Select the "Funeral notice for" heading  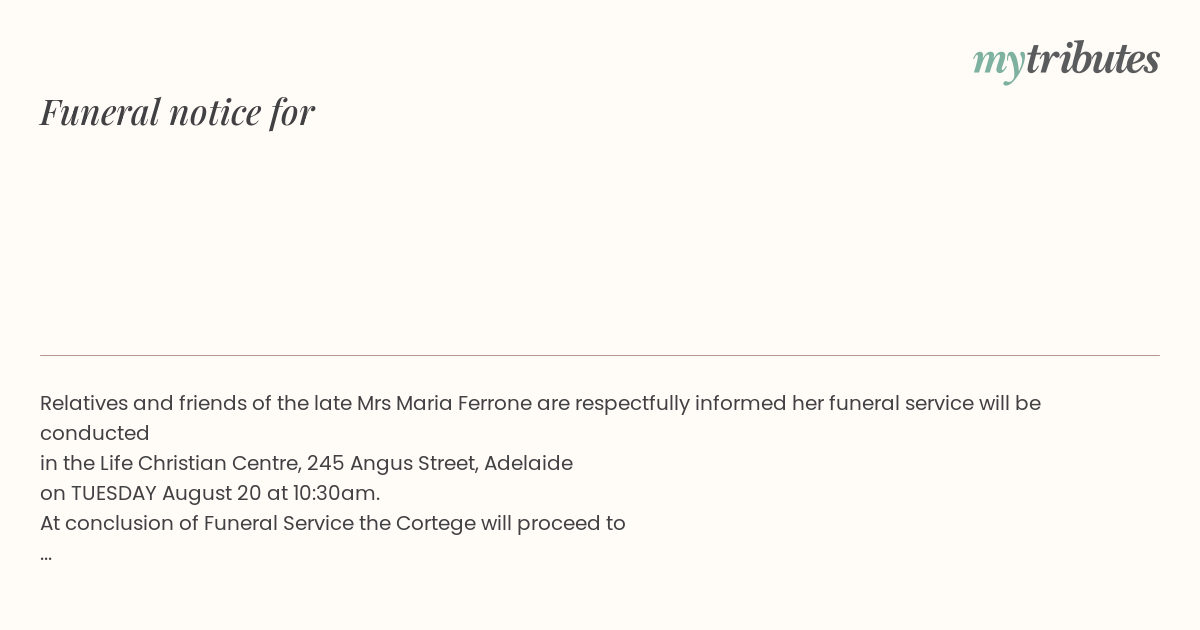(177, 112)
